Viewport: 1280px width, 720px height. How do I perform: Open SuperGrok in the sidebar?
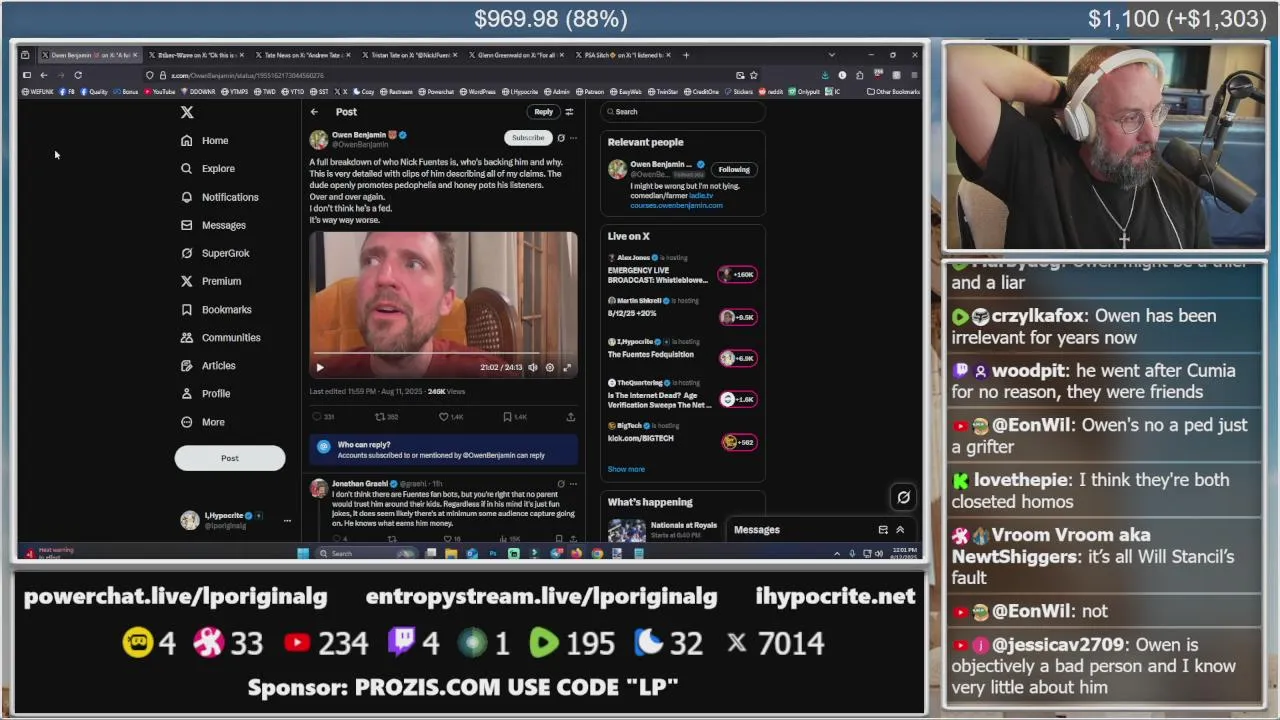(214, 253)
